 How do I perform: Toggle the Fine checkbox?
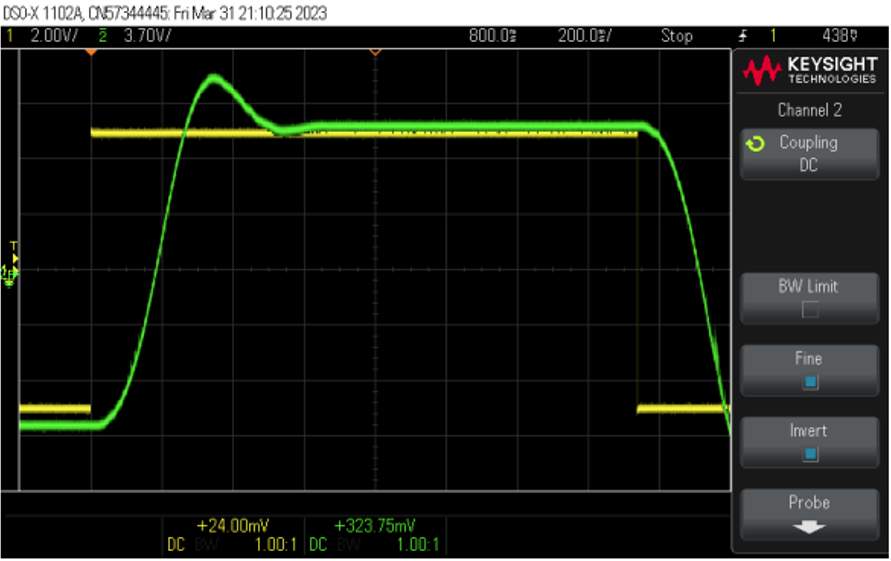point(809,382)
